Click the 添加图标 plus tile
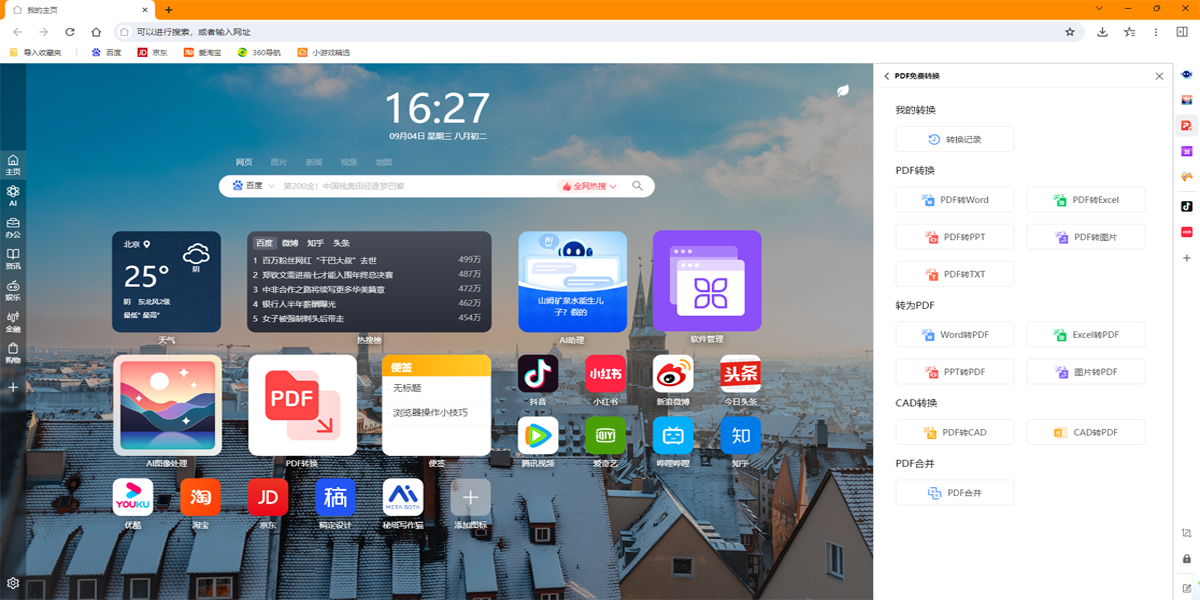This screenshot has width=1200, height=600. pyautogui.click(x=471, y=497)
